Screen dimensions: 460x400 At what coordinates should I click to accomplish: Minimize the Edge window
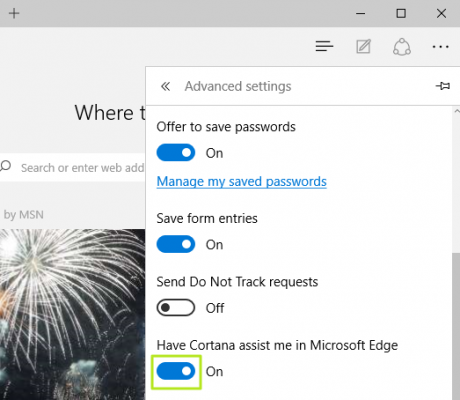click(360, 13)
